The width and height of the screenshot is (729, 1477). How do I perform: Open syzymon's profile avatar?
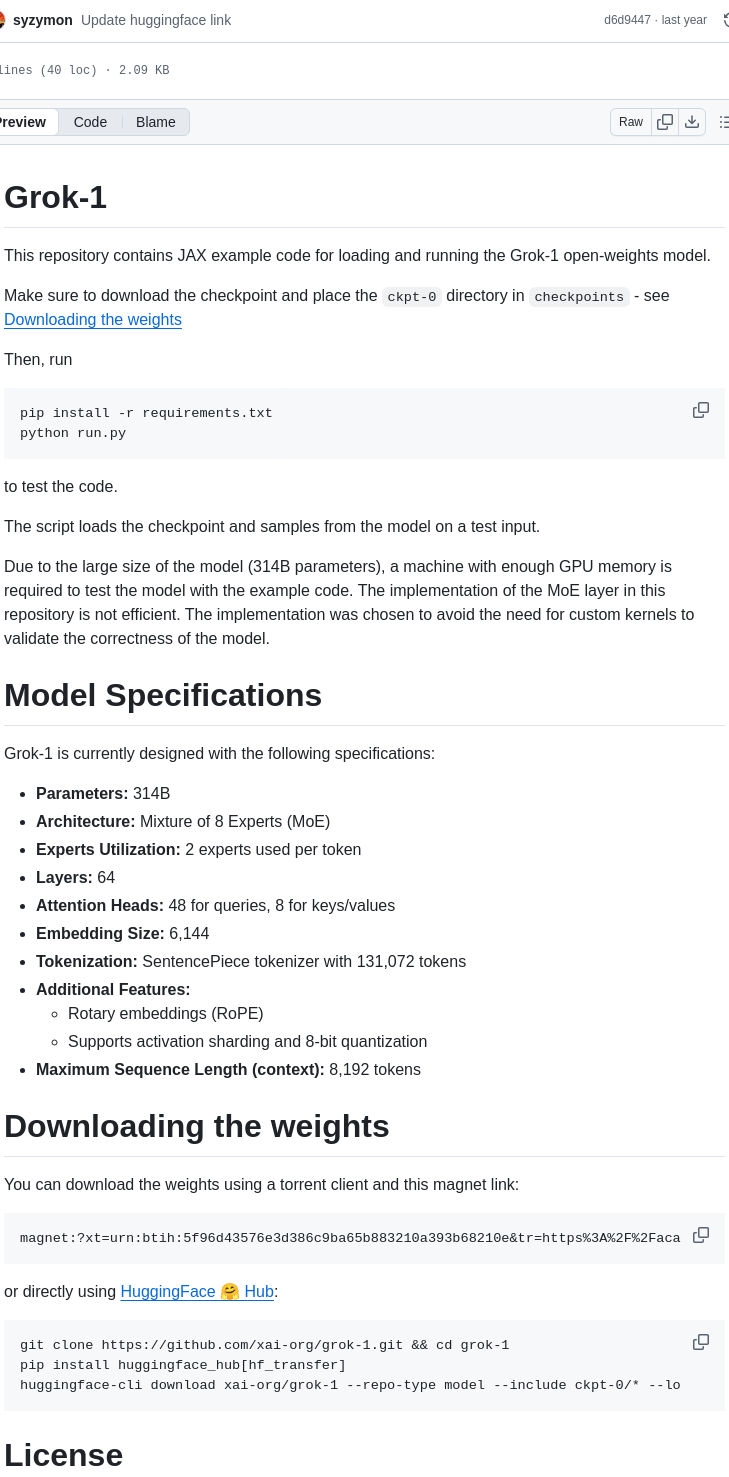(x=5, y=19)
